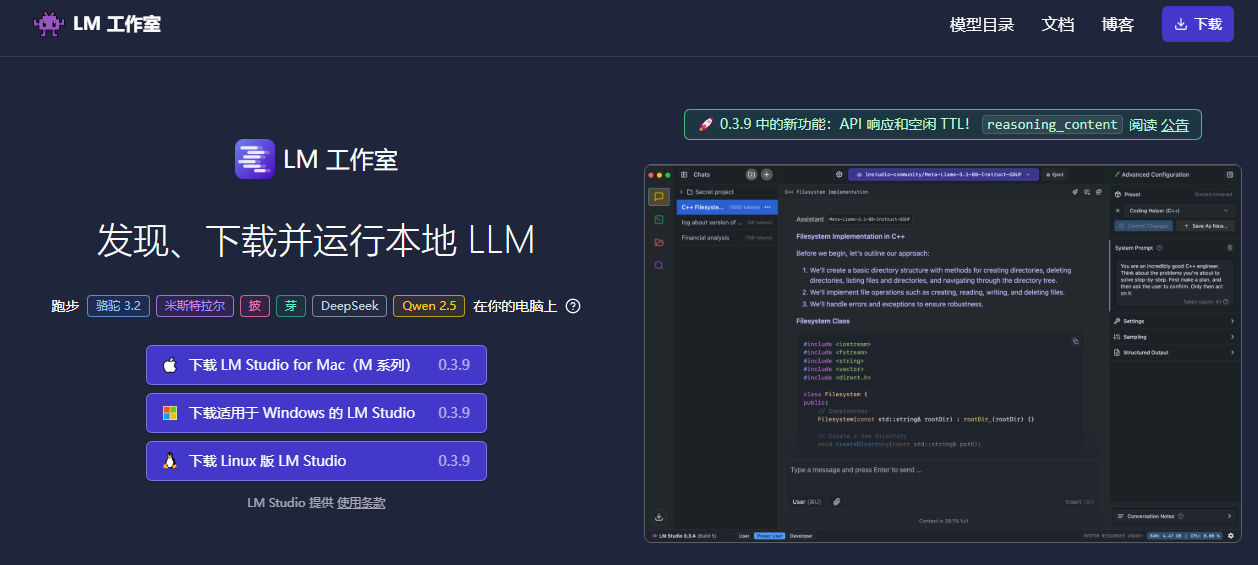Screen dimensions: 1258x565
Task: Click the help question mark icon
Action: [573, 306]
